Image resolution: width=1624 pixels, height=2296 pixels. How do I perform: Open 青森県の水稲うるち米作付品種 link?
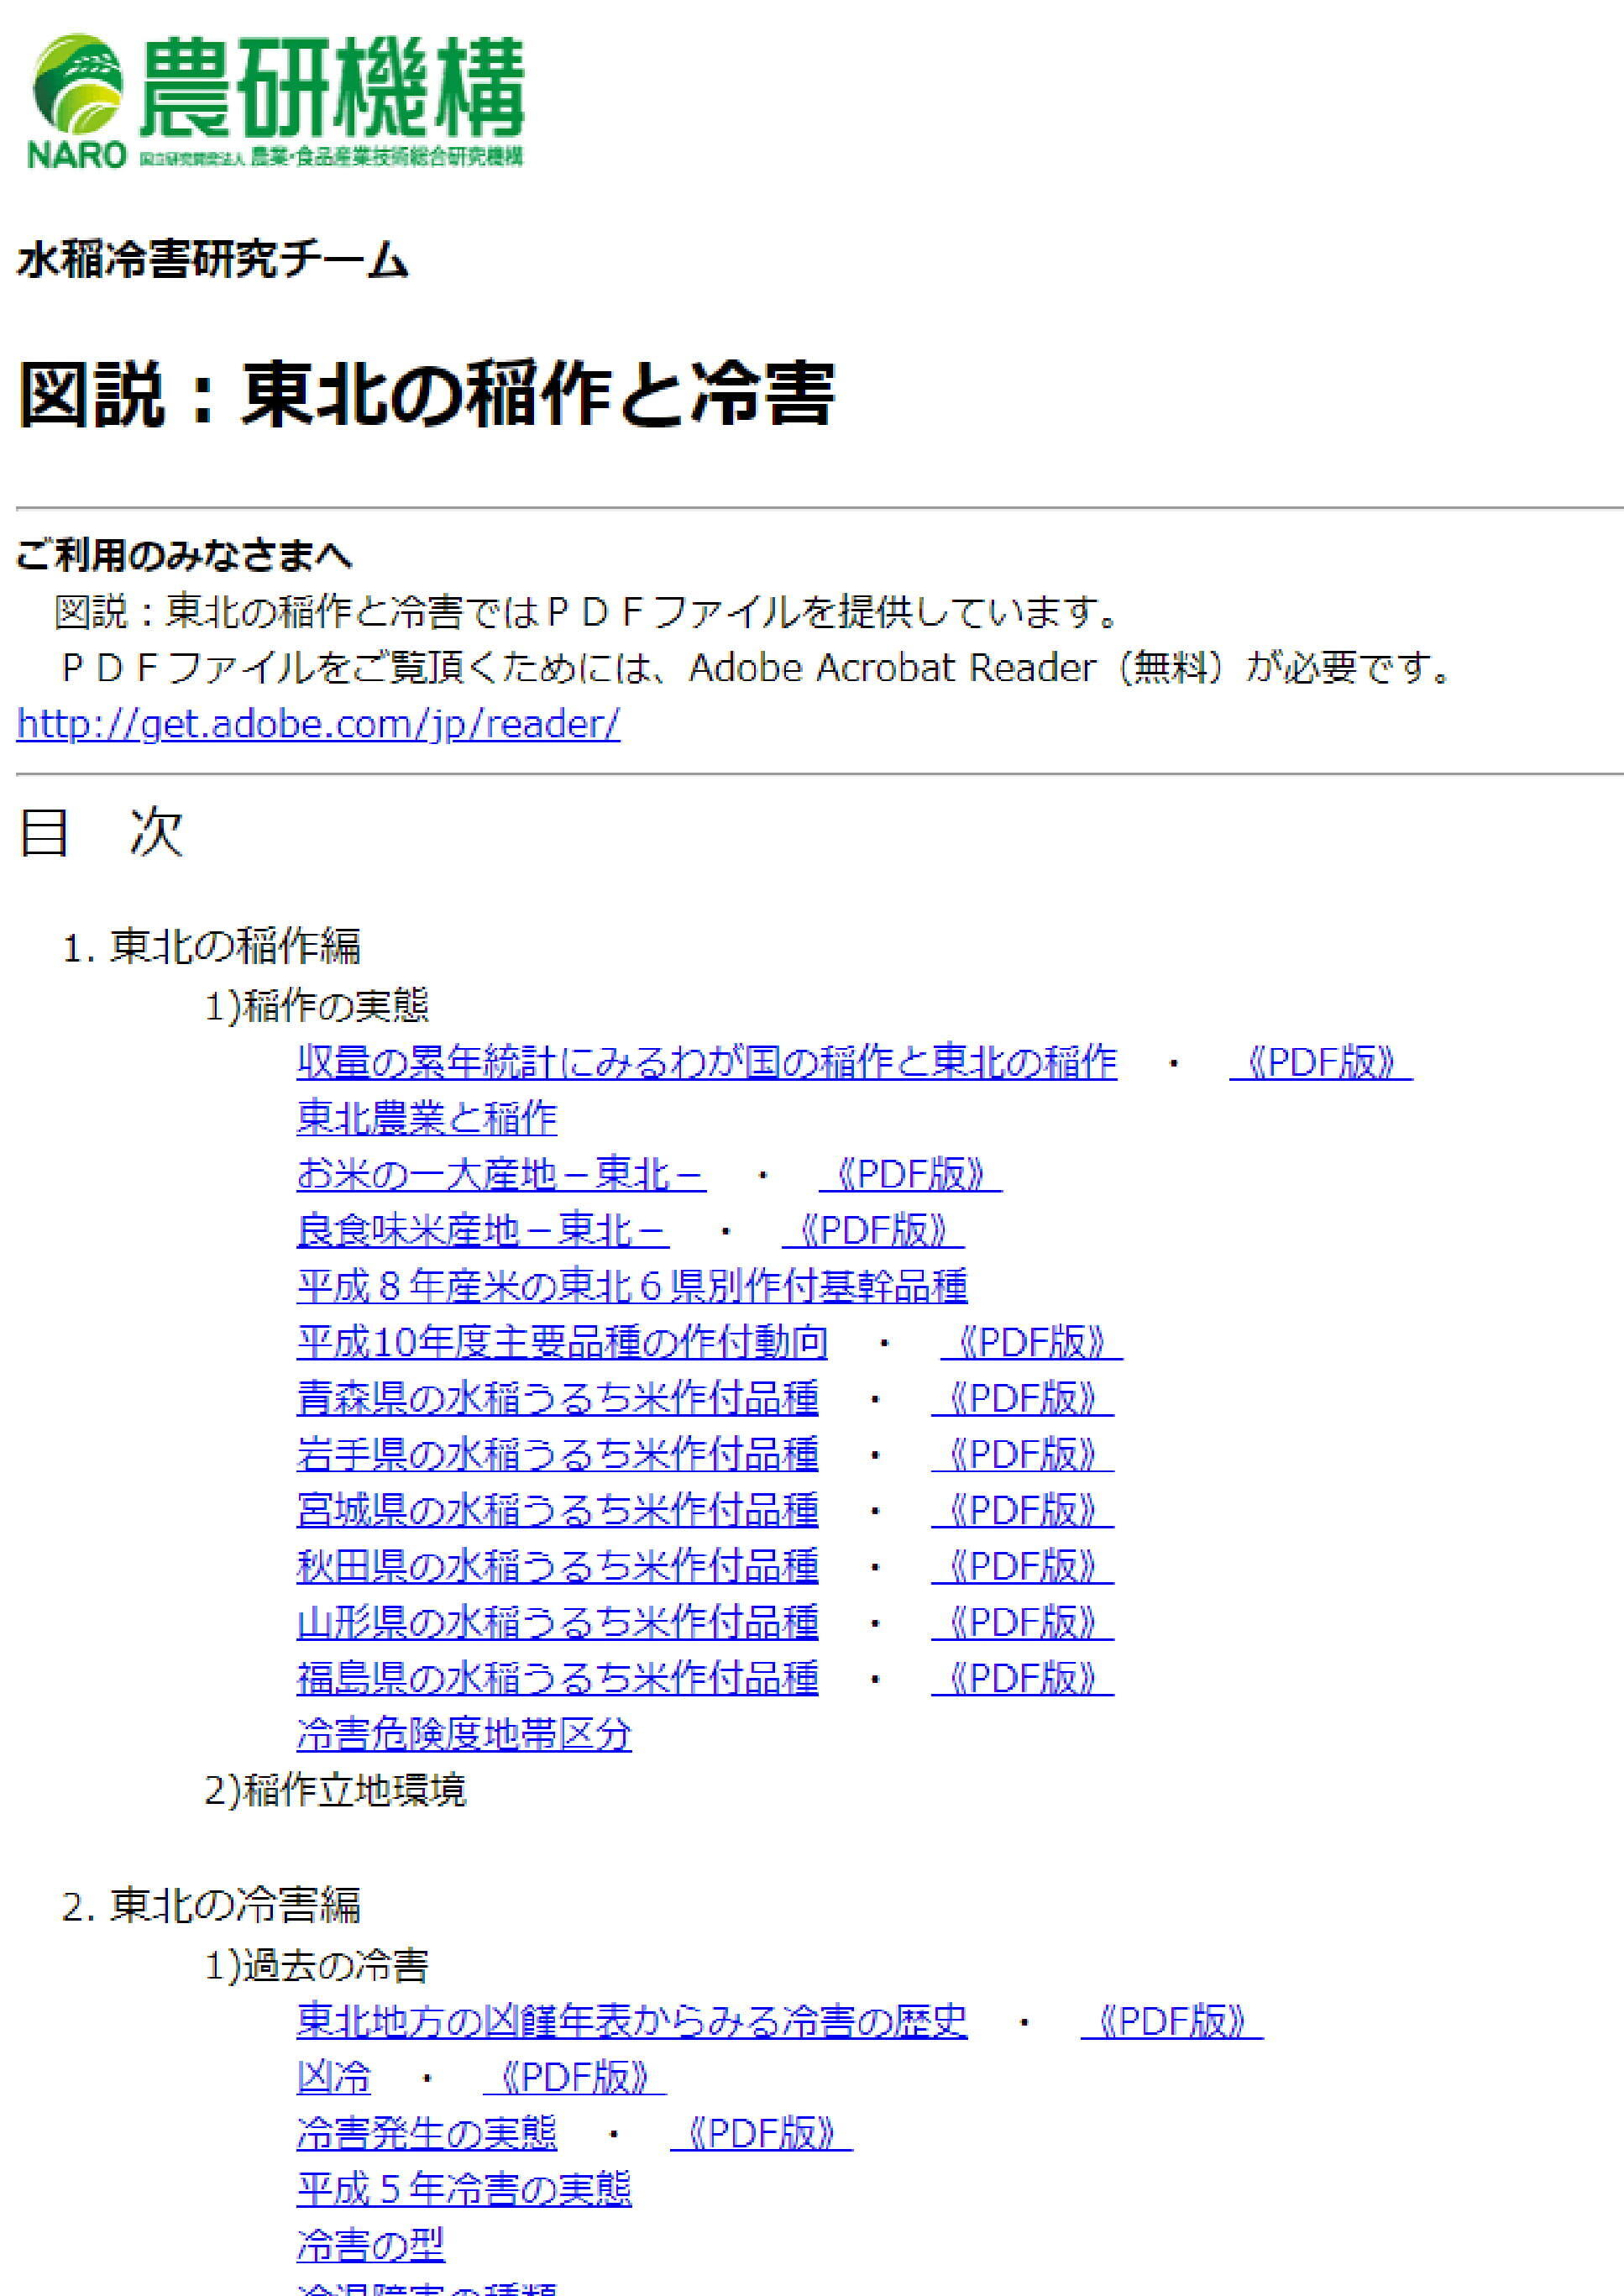[x=557, y=1398]
